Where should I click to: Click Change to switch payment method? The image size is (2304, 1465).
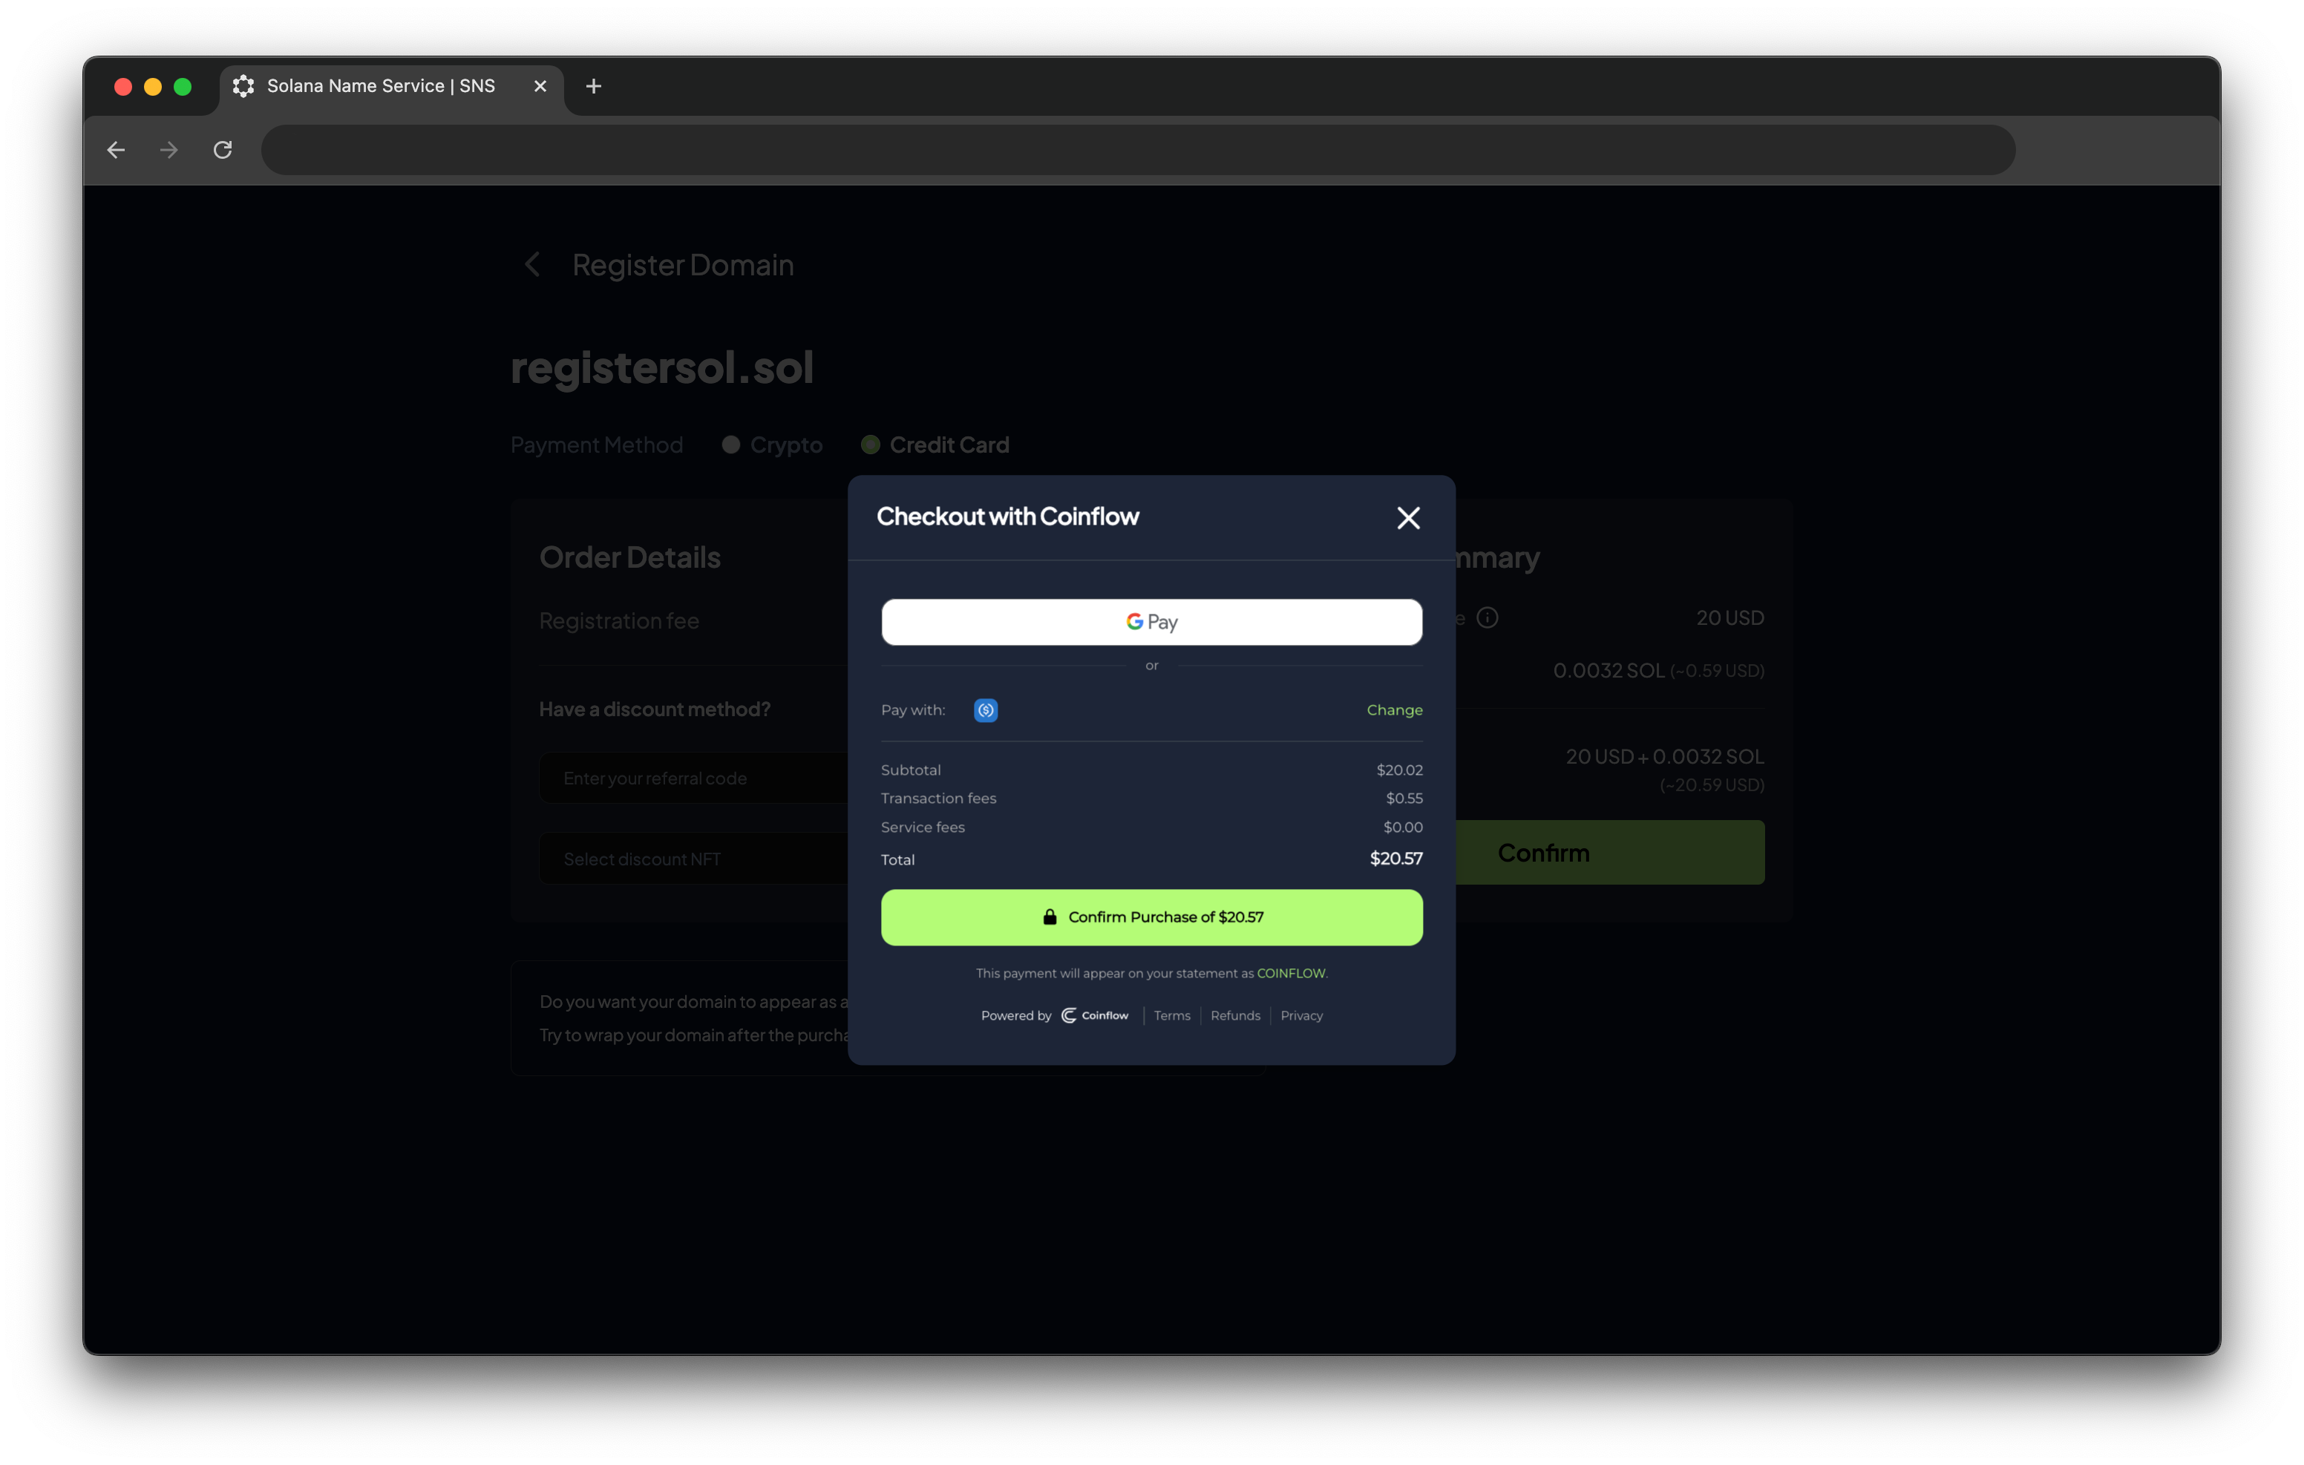click(1394, 710)
